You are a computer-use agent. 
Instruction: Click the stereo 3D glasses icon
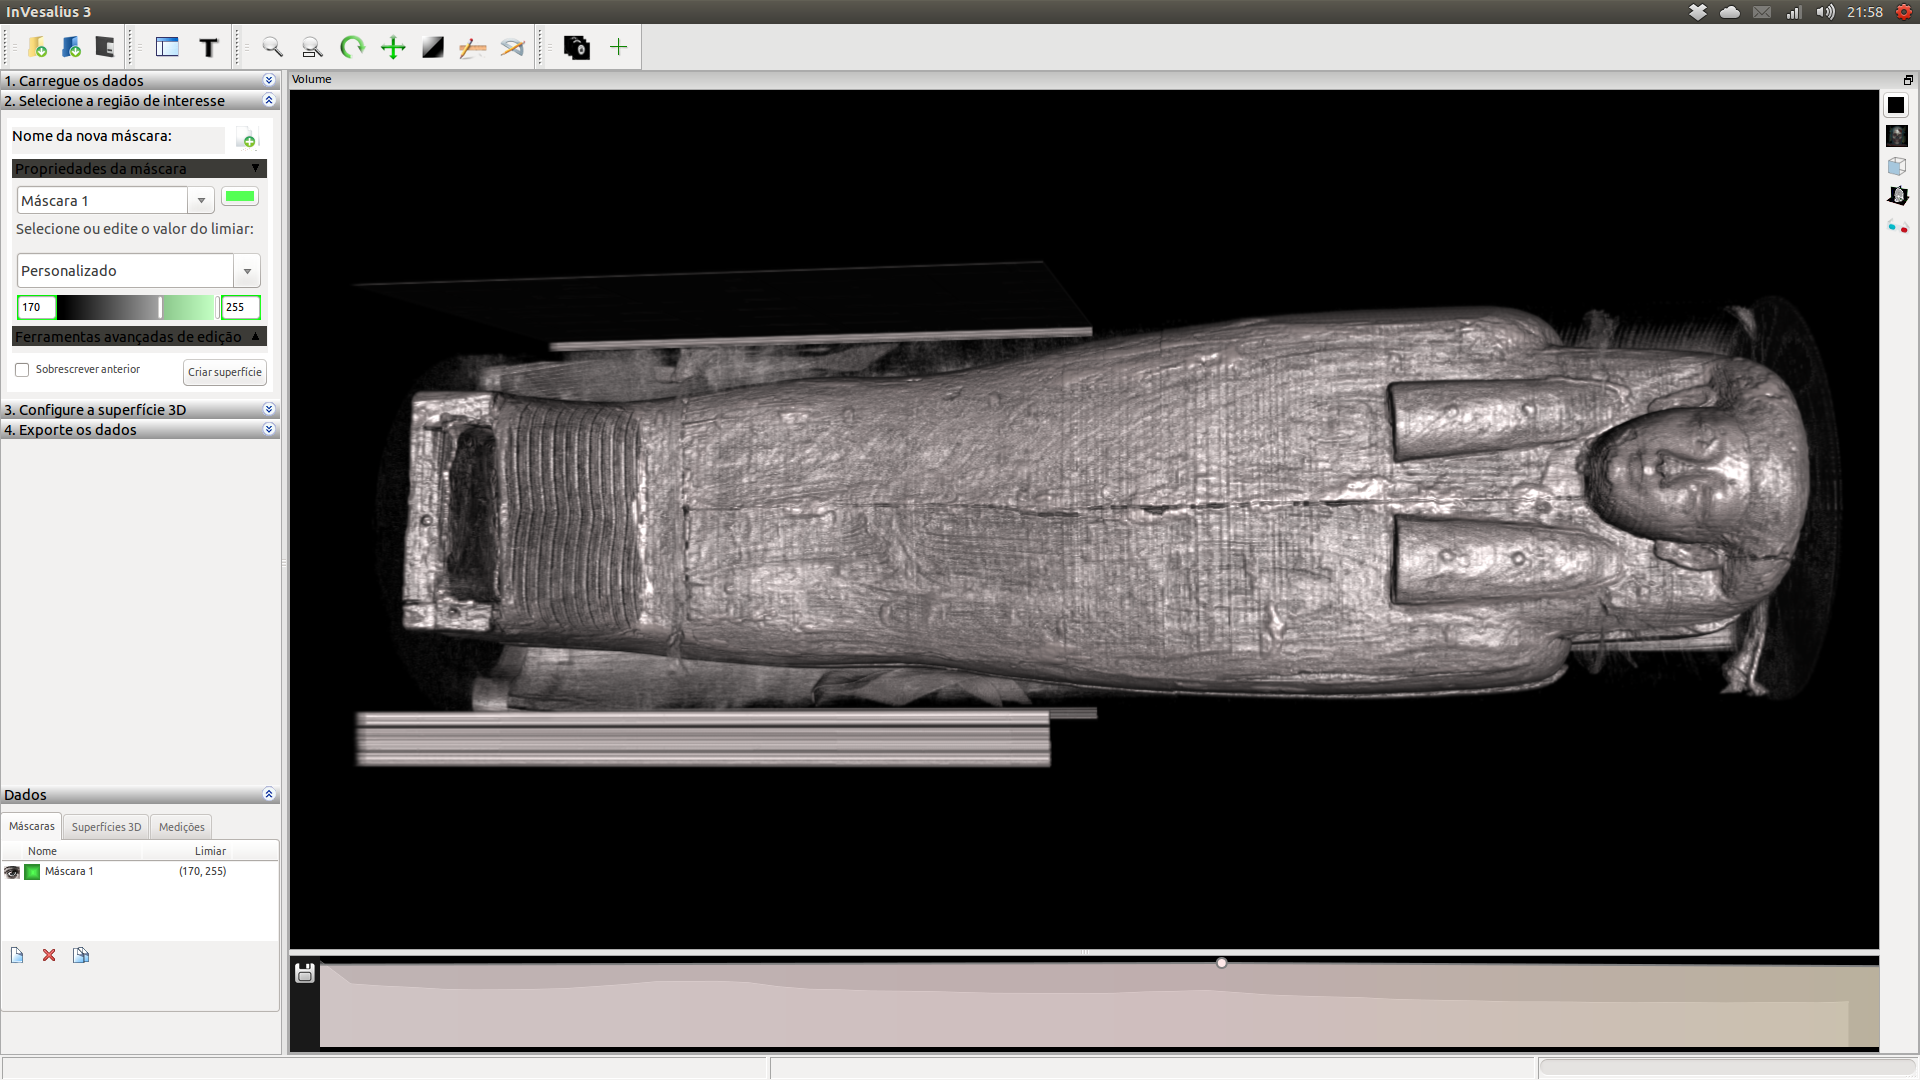1897,227
